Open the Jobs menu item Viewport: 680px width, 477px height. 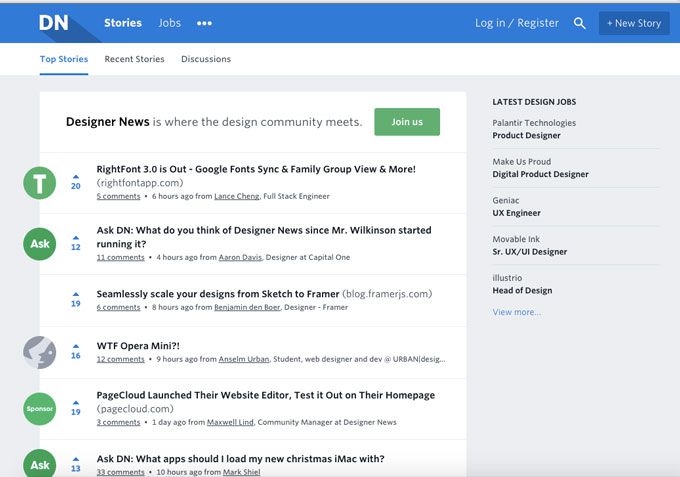point(170,23)
